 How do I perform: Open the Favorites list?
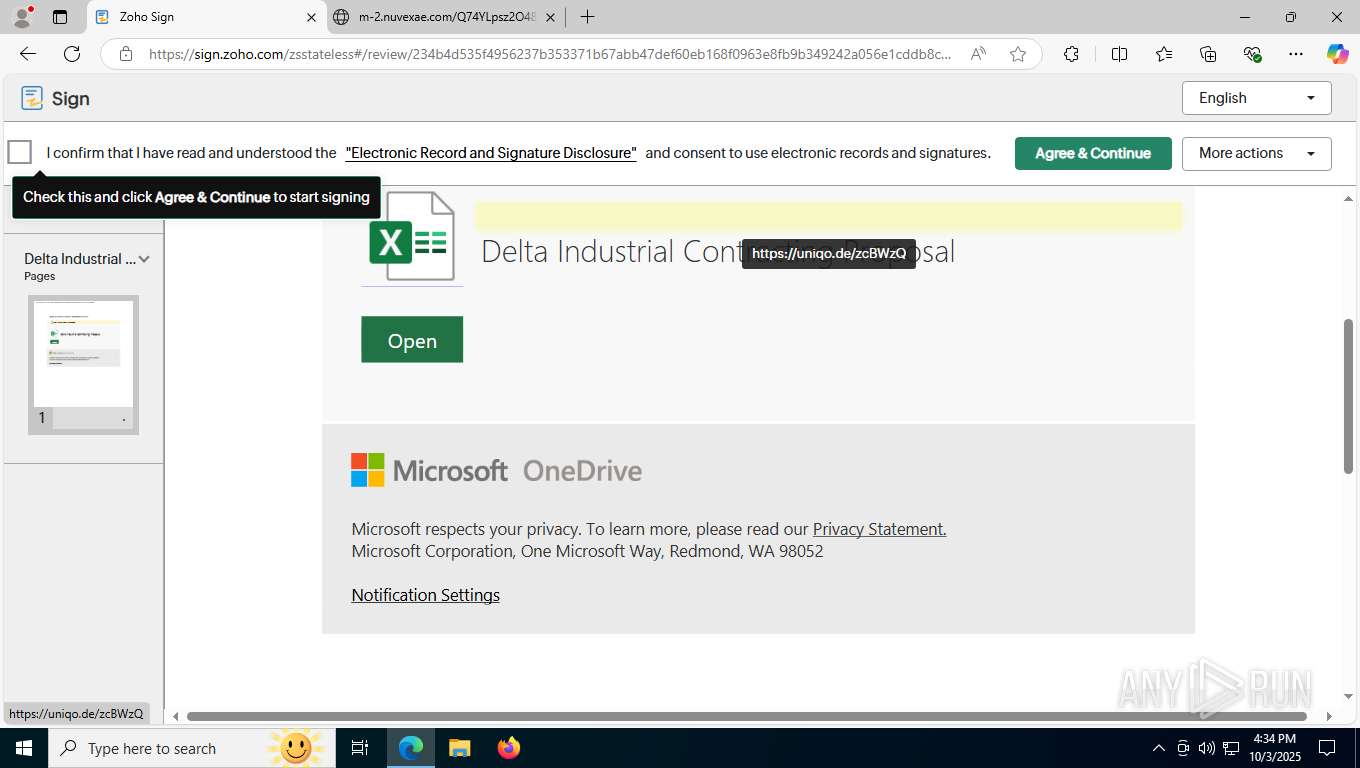pyautogui.click(x=1164, y=54)
